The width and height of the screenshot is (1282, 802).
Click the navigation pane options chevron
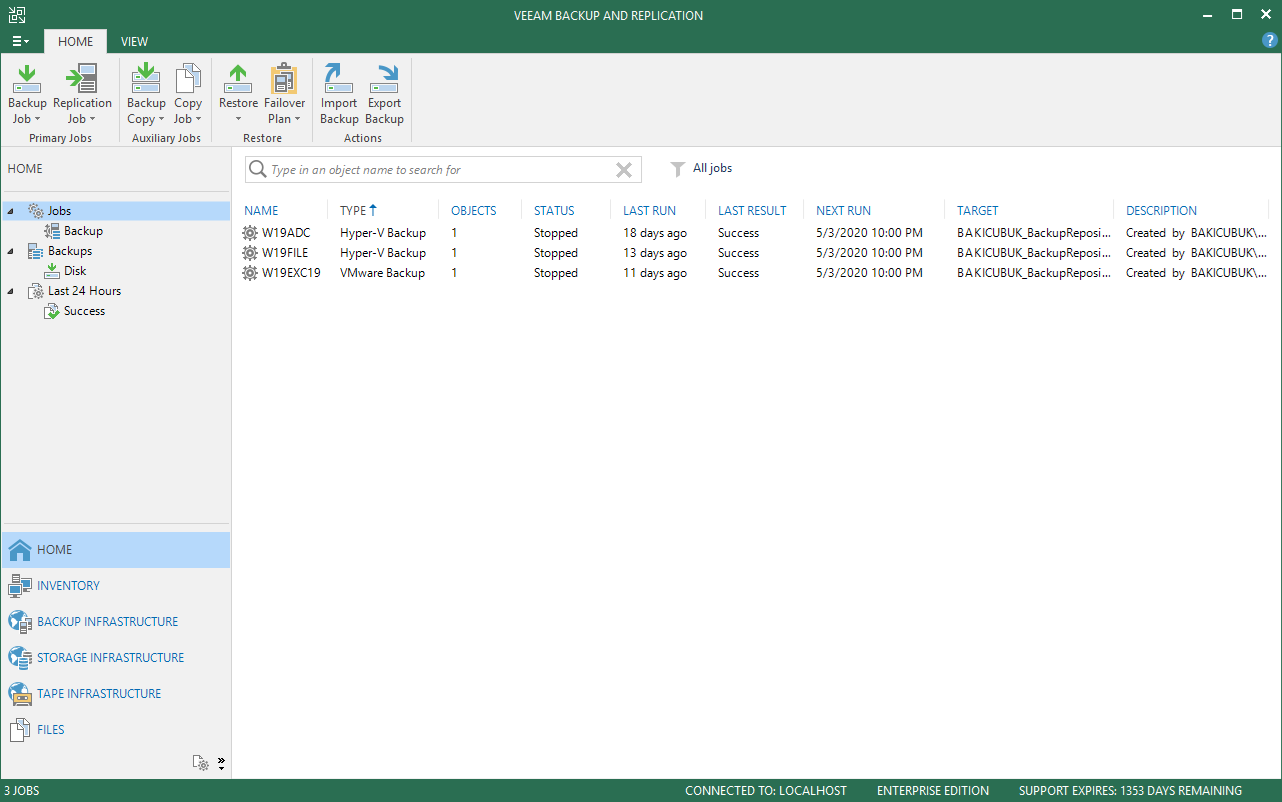point(221,763)
